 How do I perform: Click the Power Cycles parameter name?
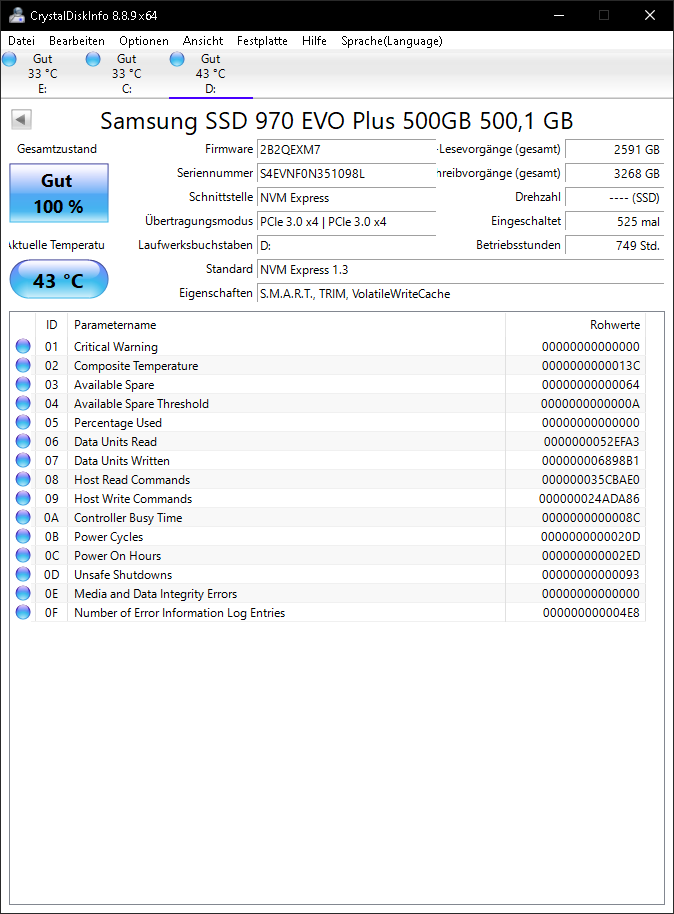click(108, 537)
